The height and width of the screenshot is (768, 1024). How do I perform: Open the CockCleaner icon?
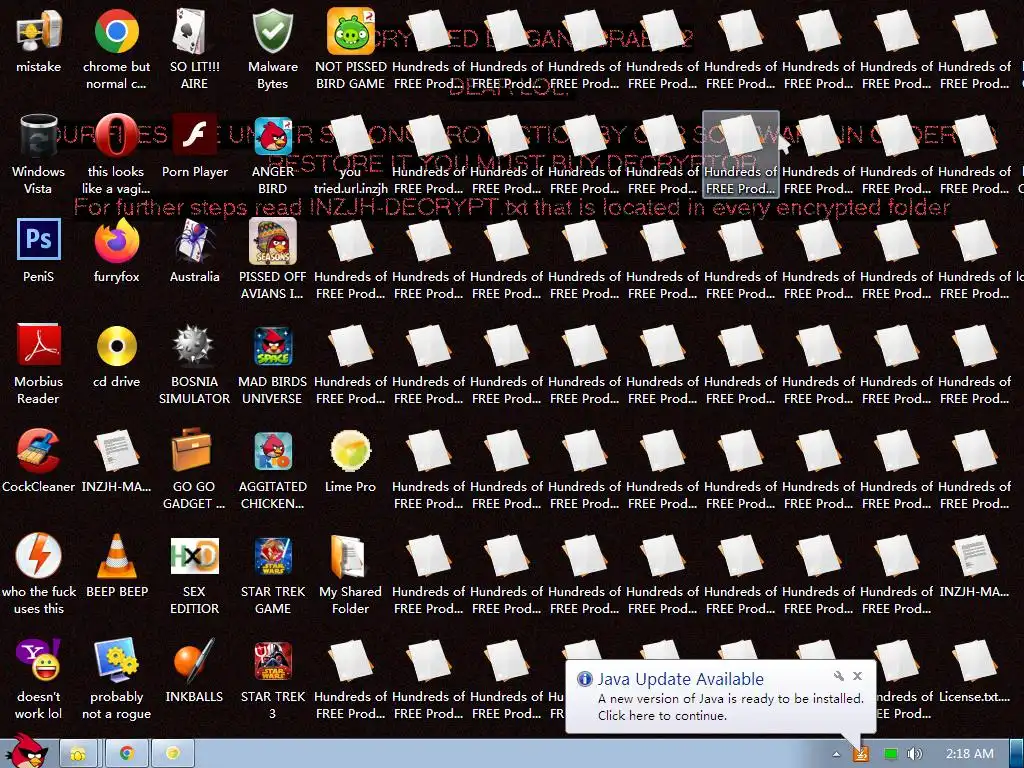[x=39, y=451]
